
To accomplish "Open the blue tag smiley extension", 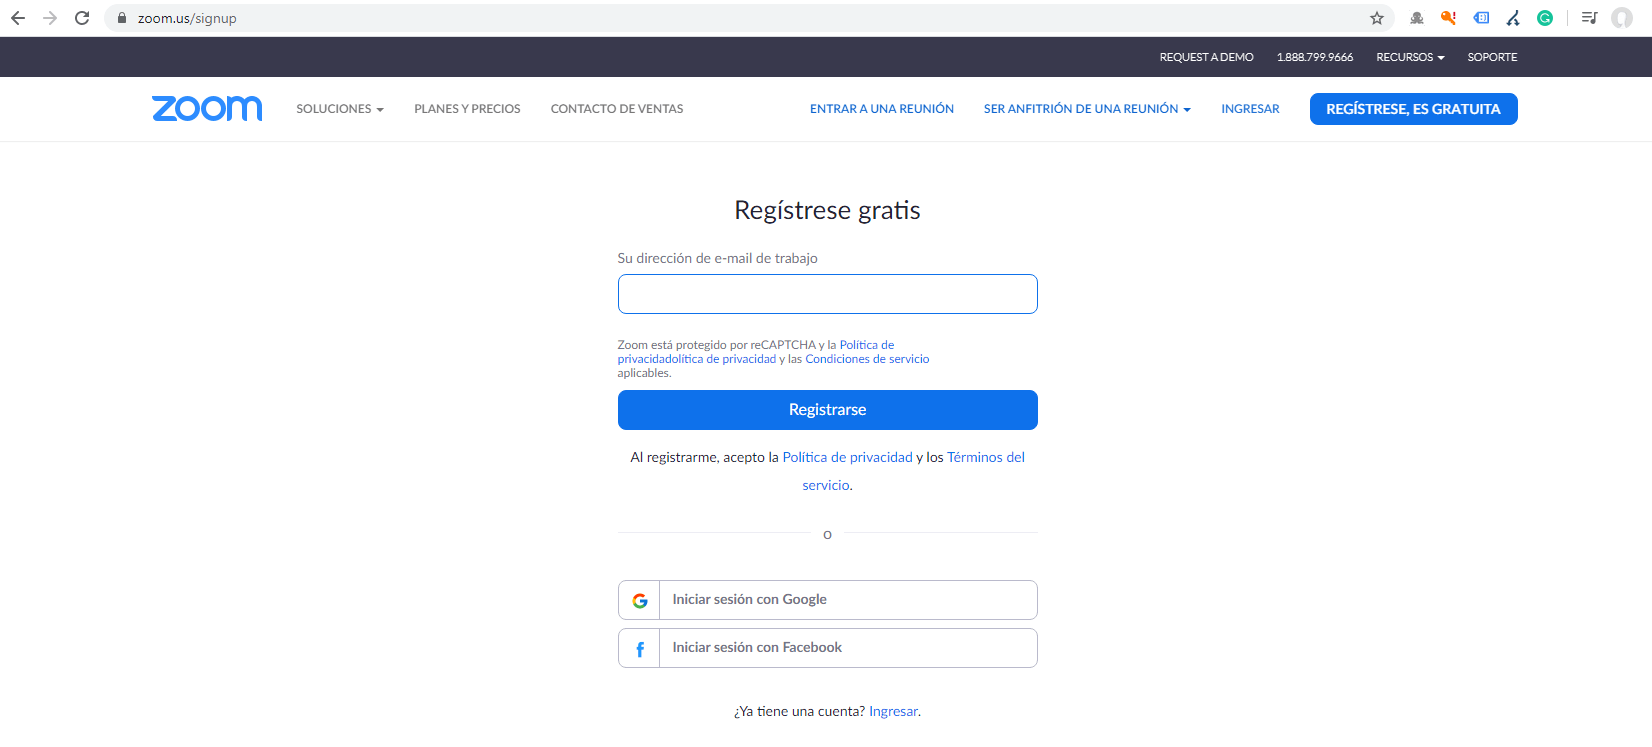I will (x=1481, y=18).
